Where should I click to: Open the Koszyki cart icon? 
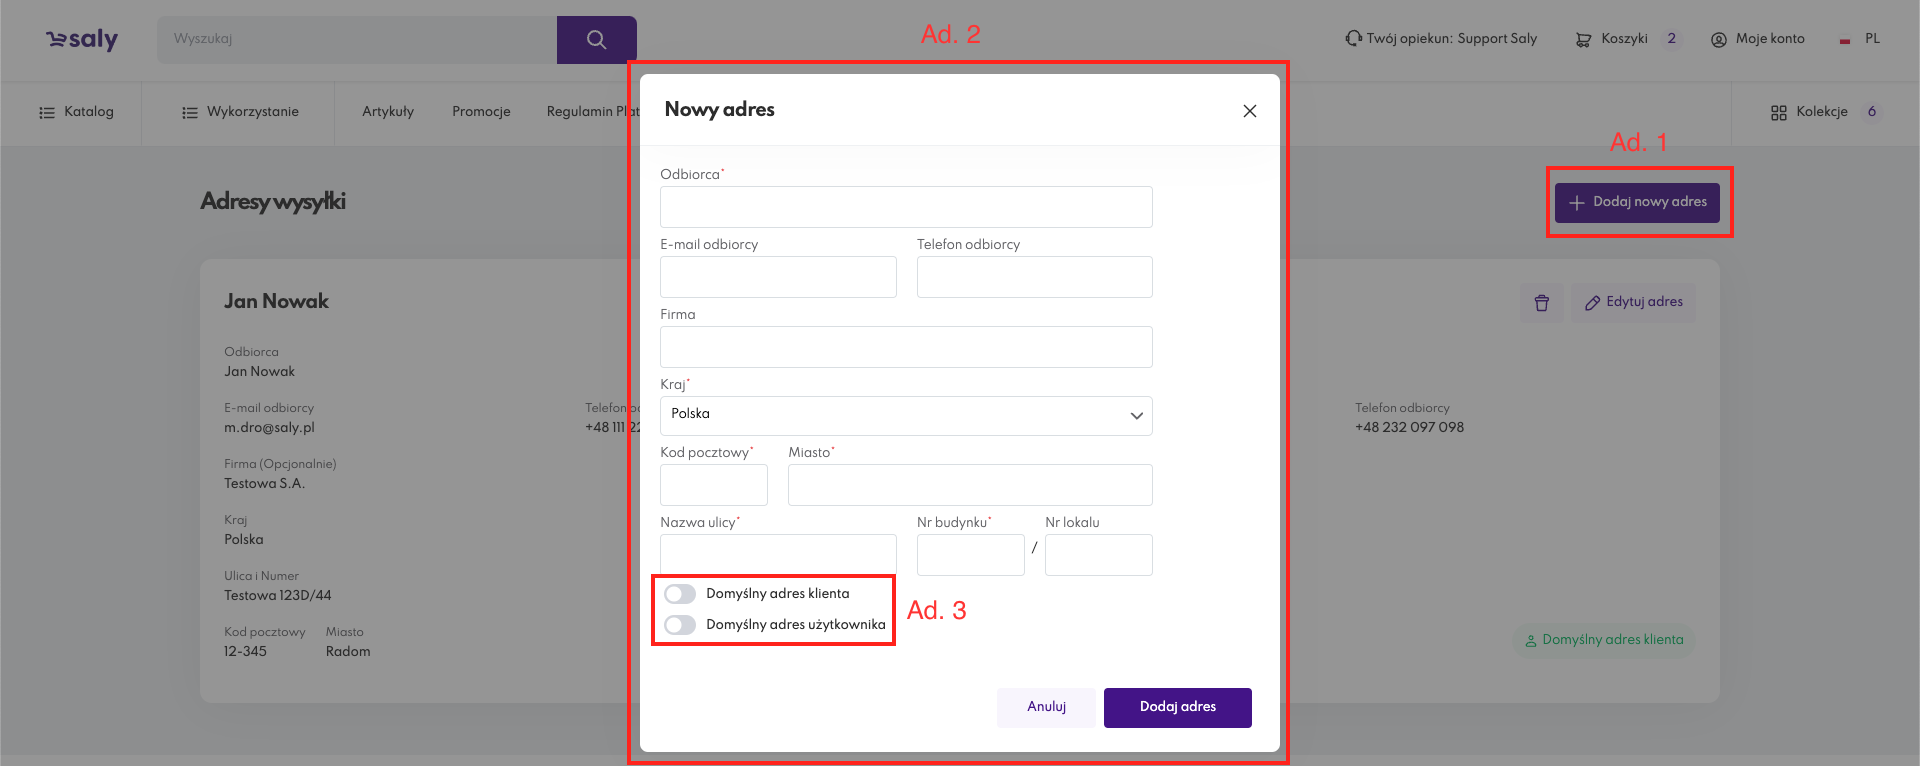click(x=1583, y=40)
